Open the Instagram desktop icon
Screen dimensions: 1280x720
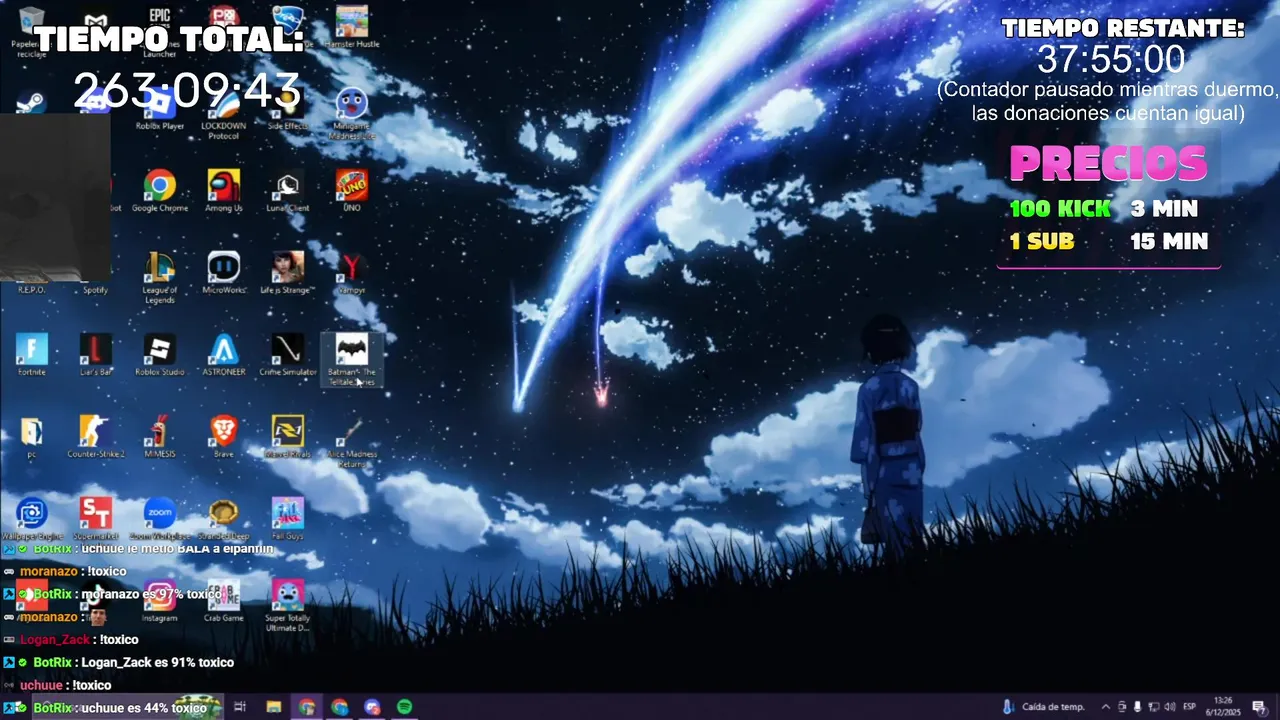(x=159, y=600)
